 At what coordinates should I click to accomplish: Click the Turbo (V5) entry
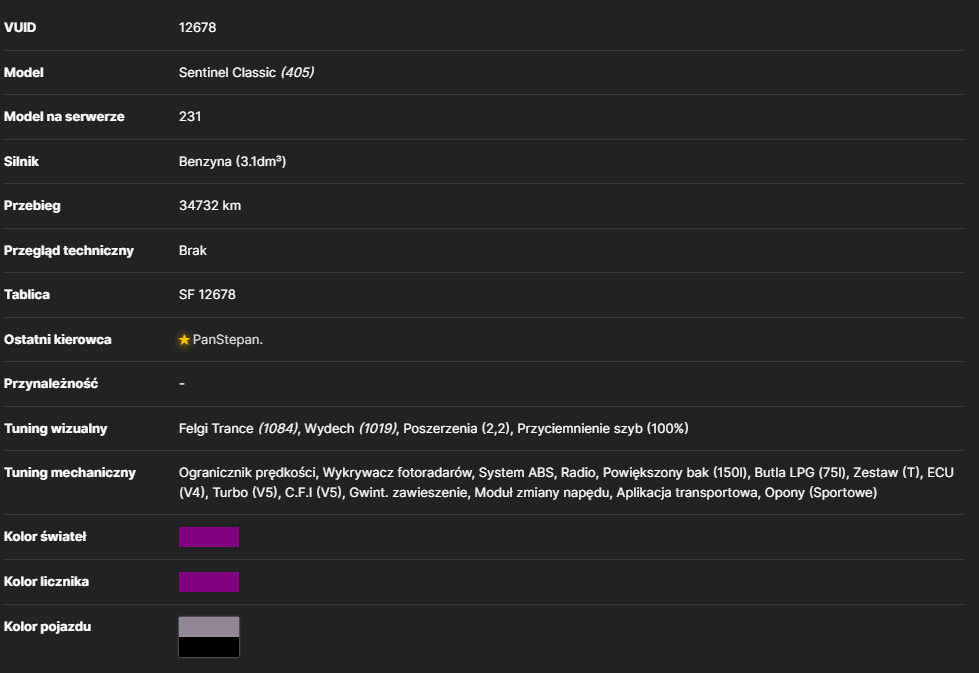[245, 493]
